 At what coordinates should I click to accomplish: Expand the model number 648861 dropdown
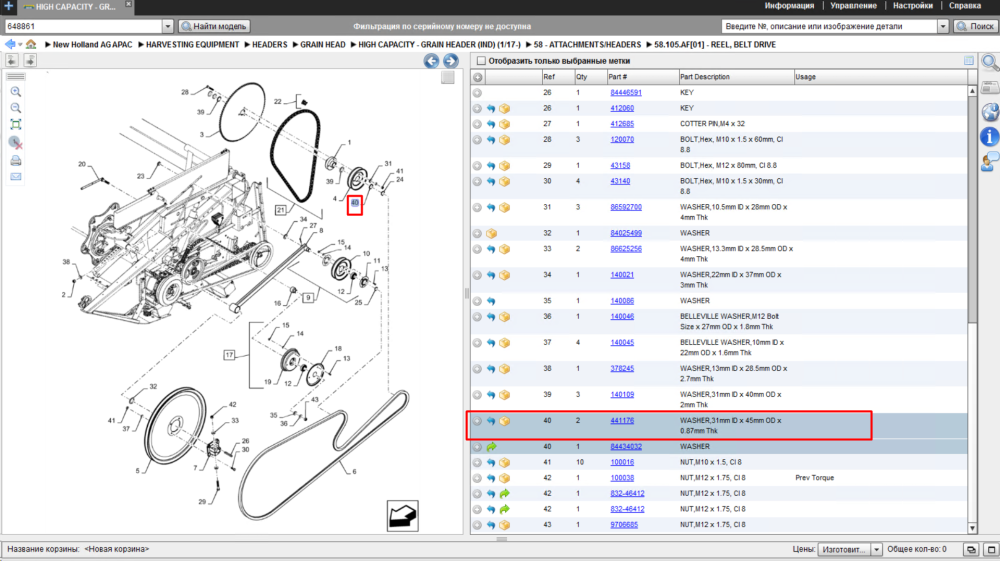coord(168,26)
